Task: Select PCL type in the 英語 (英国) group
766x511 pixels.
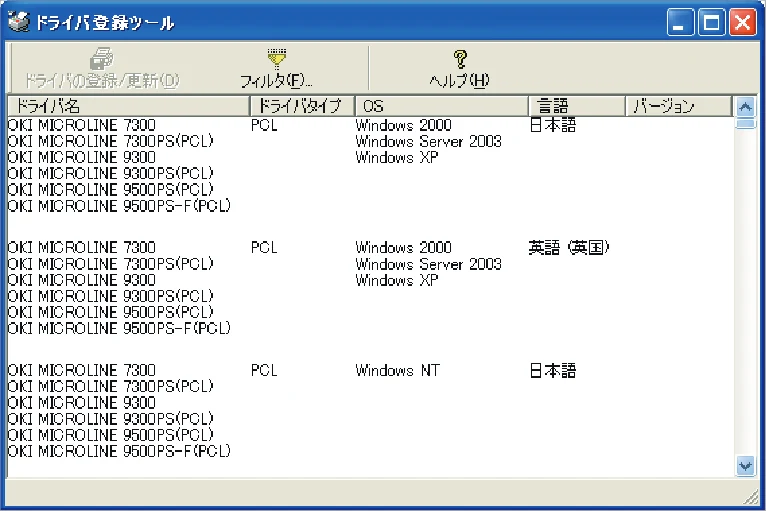Action: click(264, 248)
